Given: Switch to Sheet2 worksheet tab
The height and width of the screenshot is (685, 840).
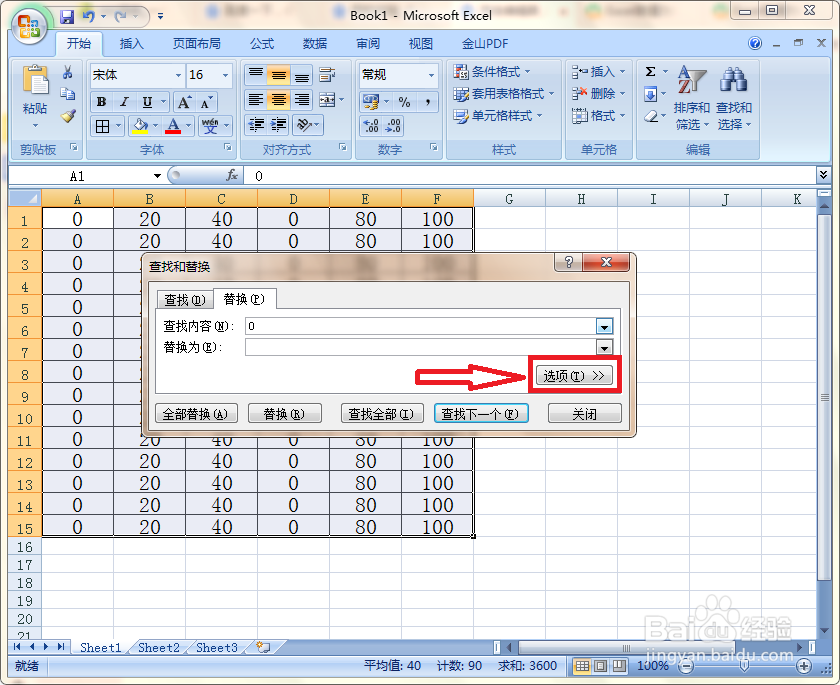Looking at the screenshot, I should click(x=157, y=648).
